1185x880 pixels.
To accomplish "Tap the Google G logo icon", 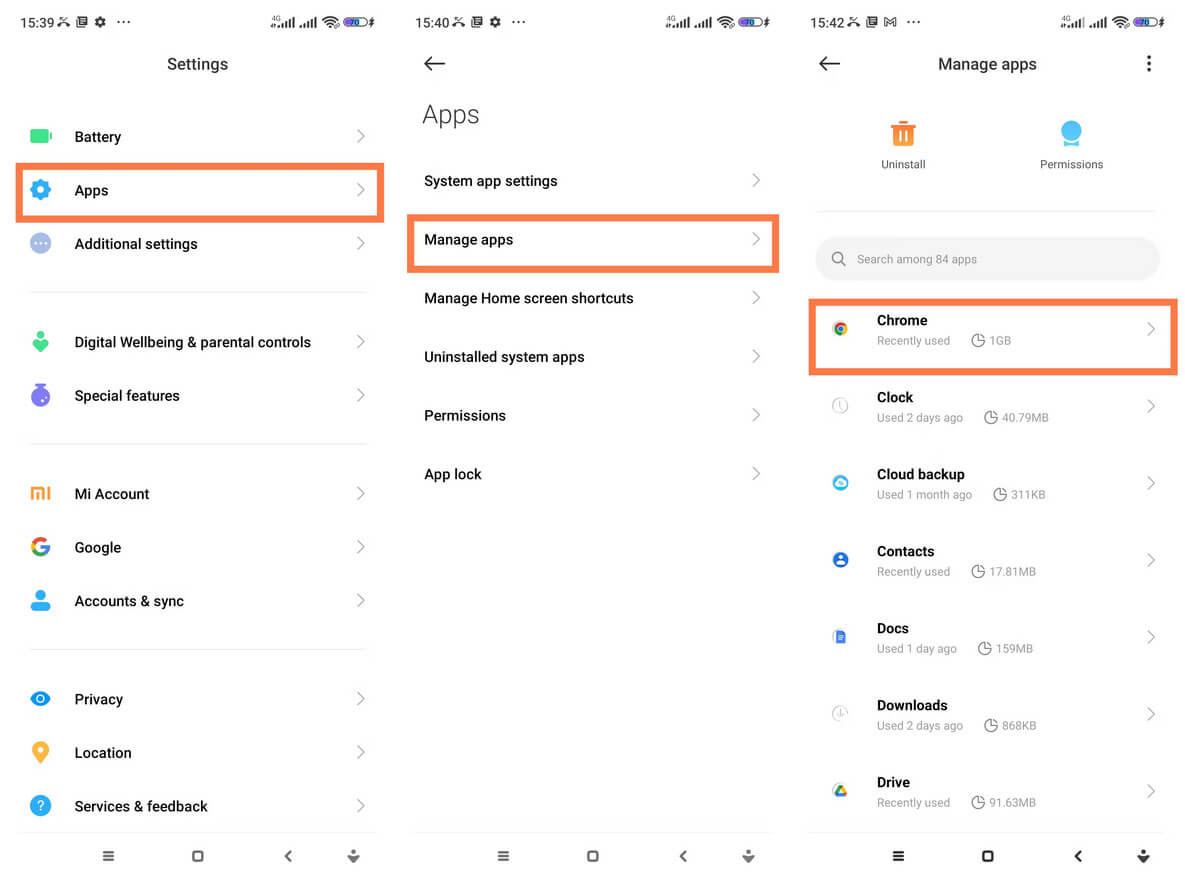I will point(41,547).
